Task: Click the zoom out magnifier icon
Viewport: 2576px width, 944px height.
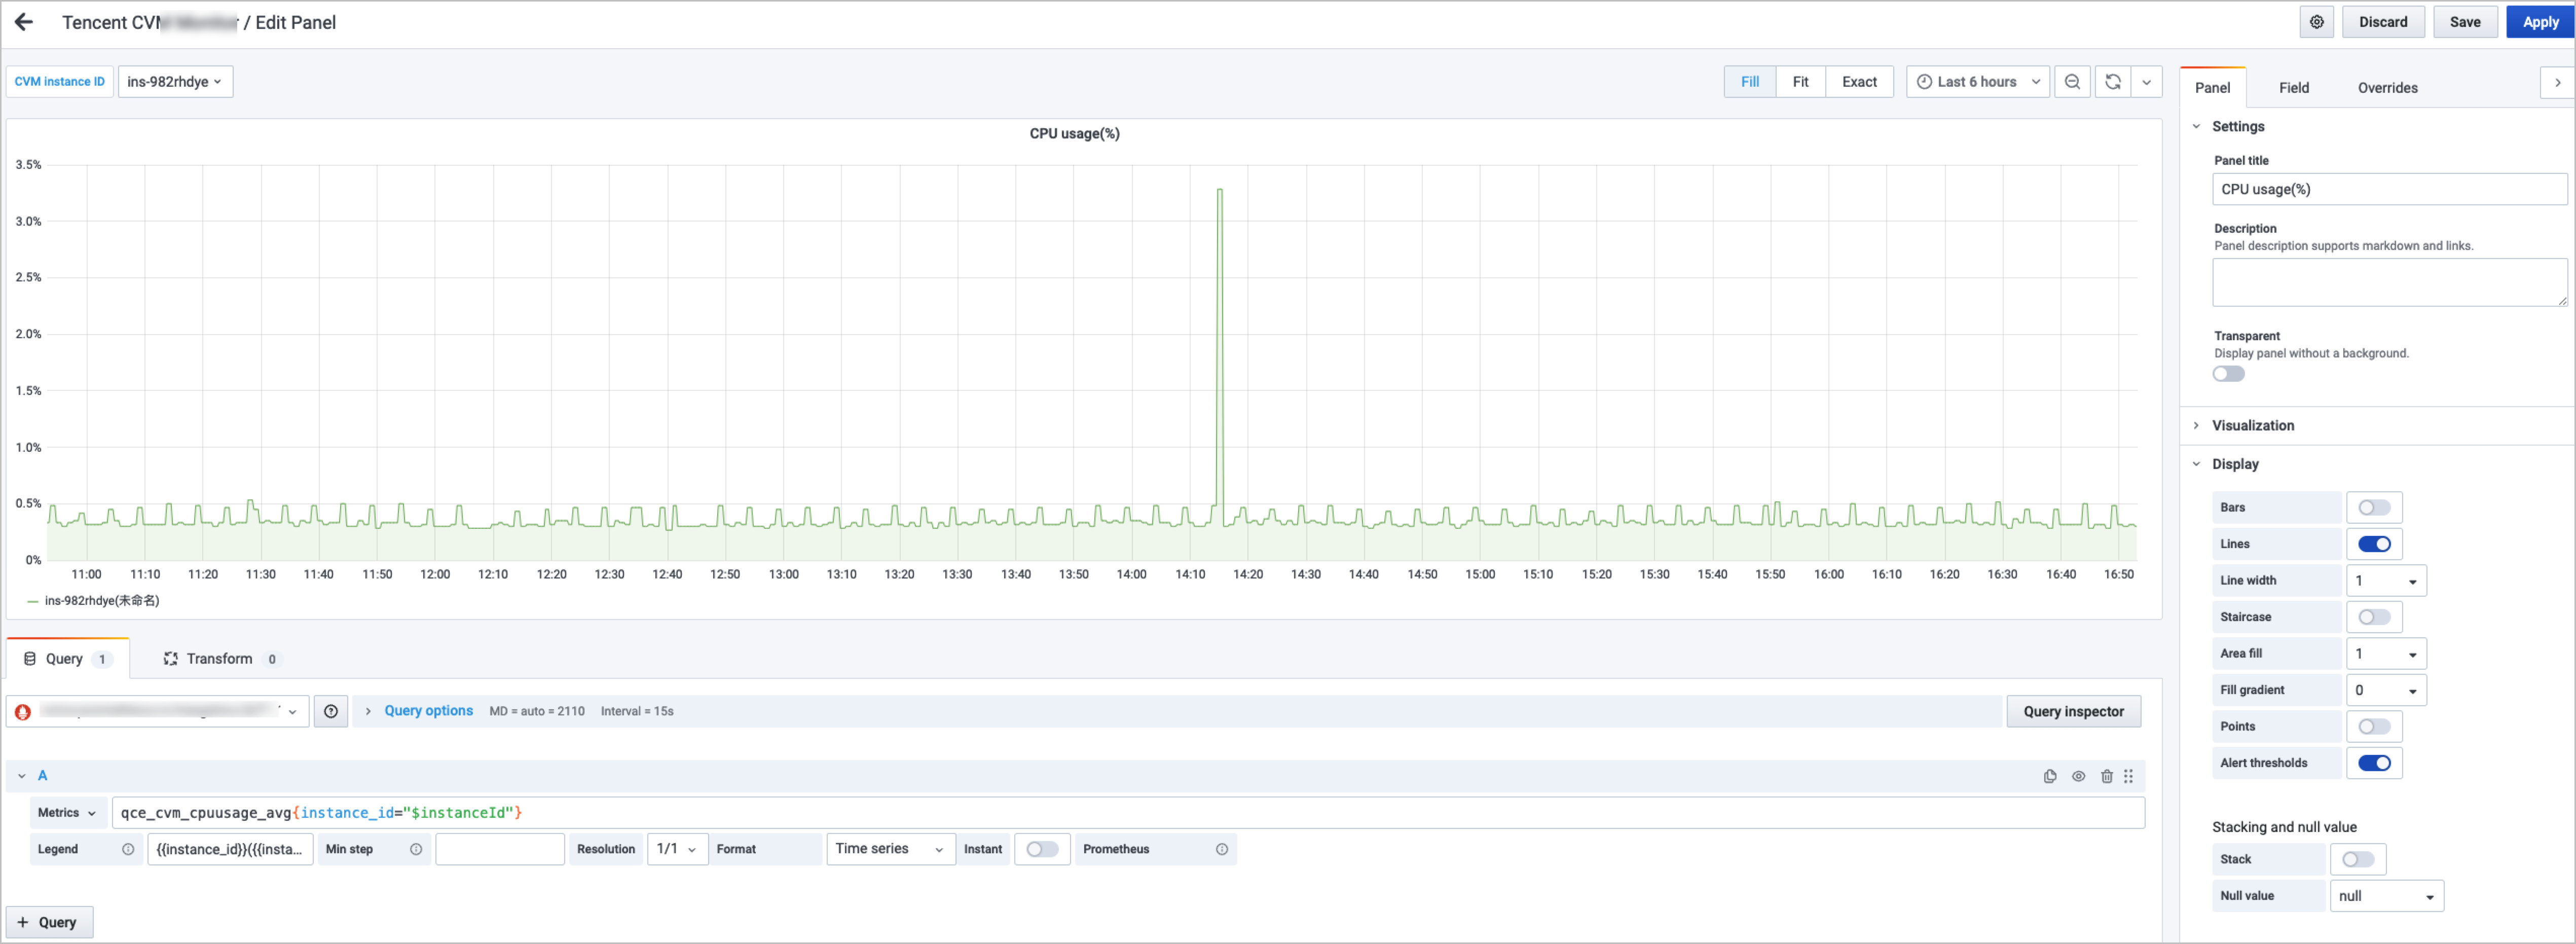Action: tap(2072, 82)
